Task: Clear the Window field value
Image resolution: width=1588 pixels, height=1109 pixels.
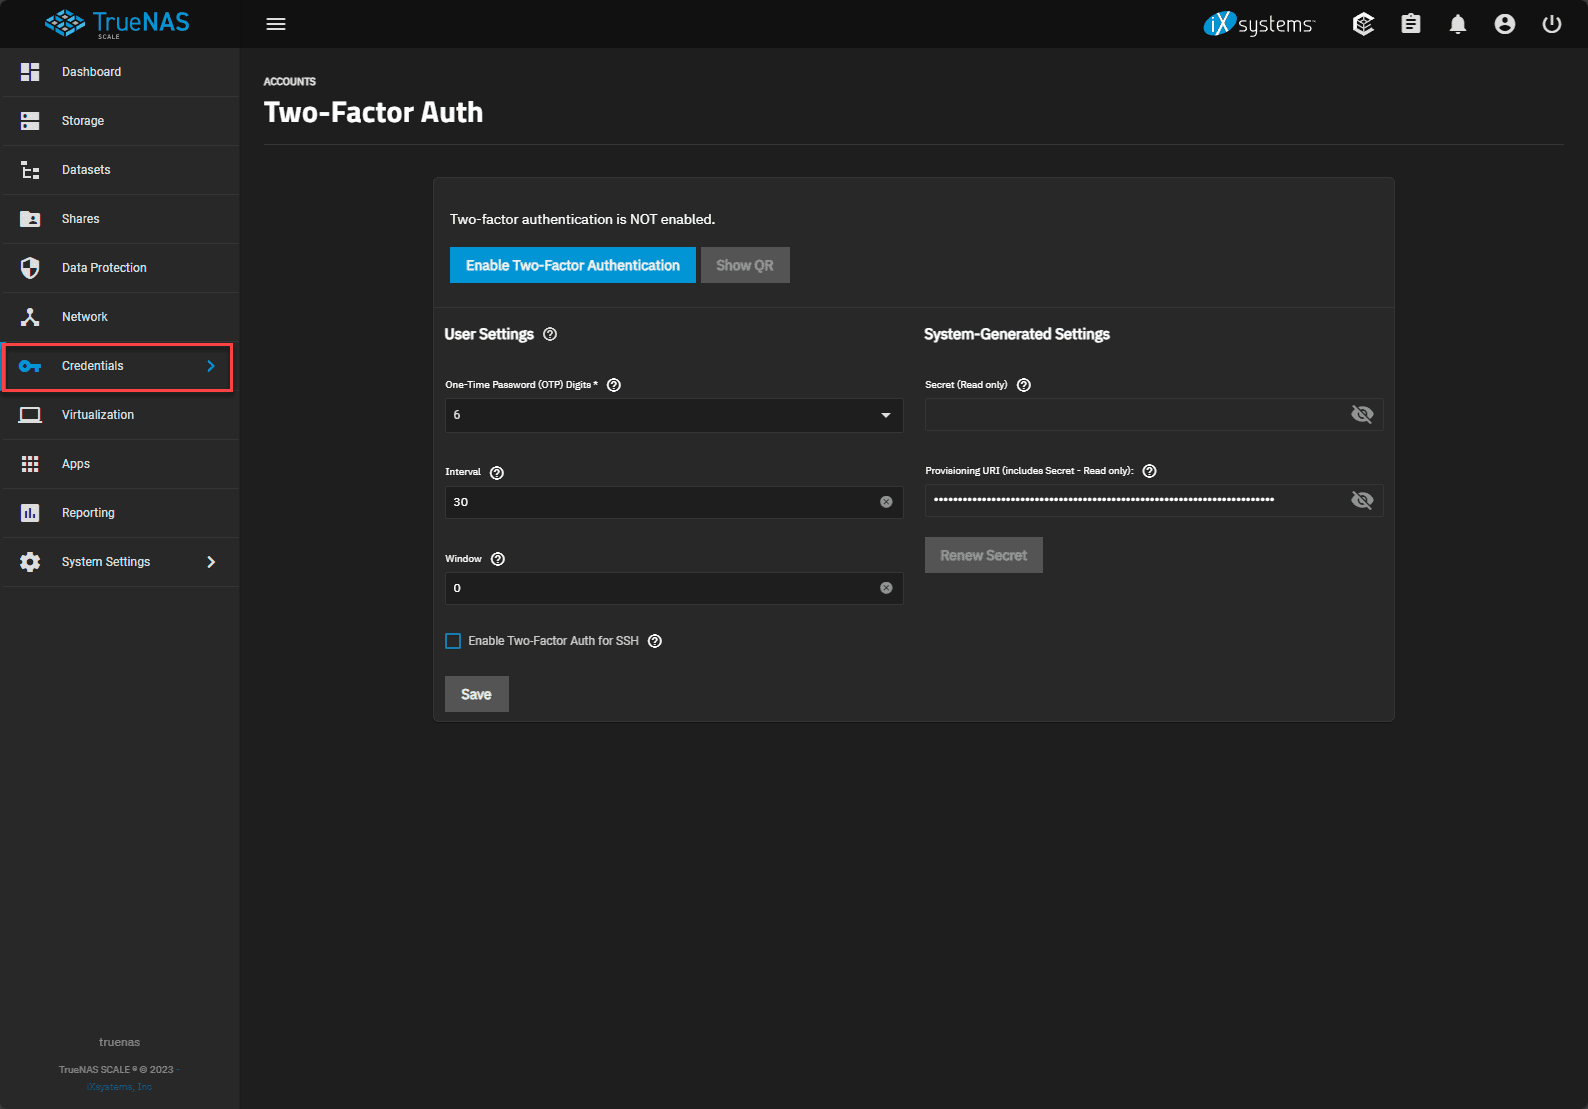Action: pyautogui.click(x=886, y=588)
